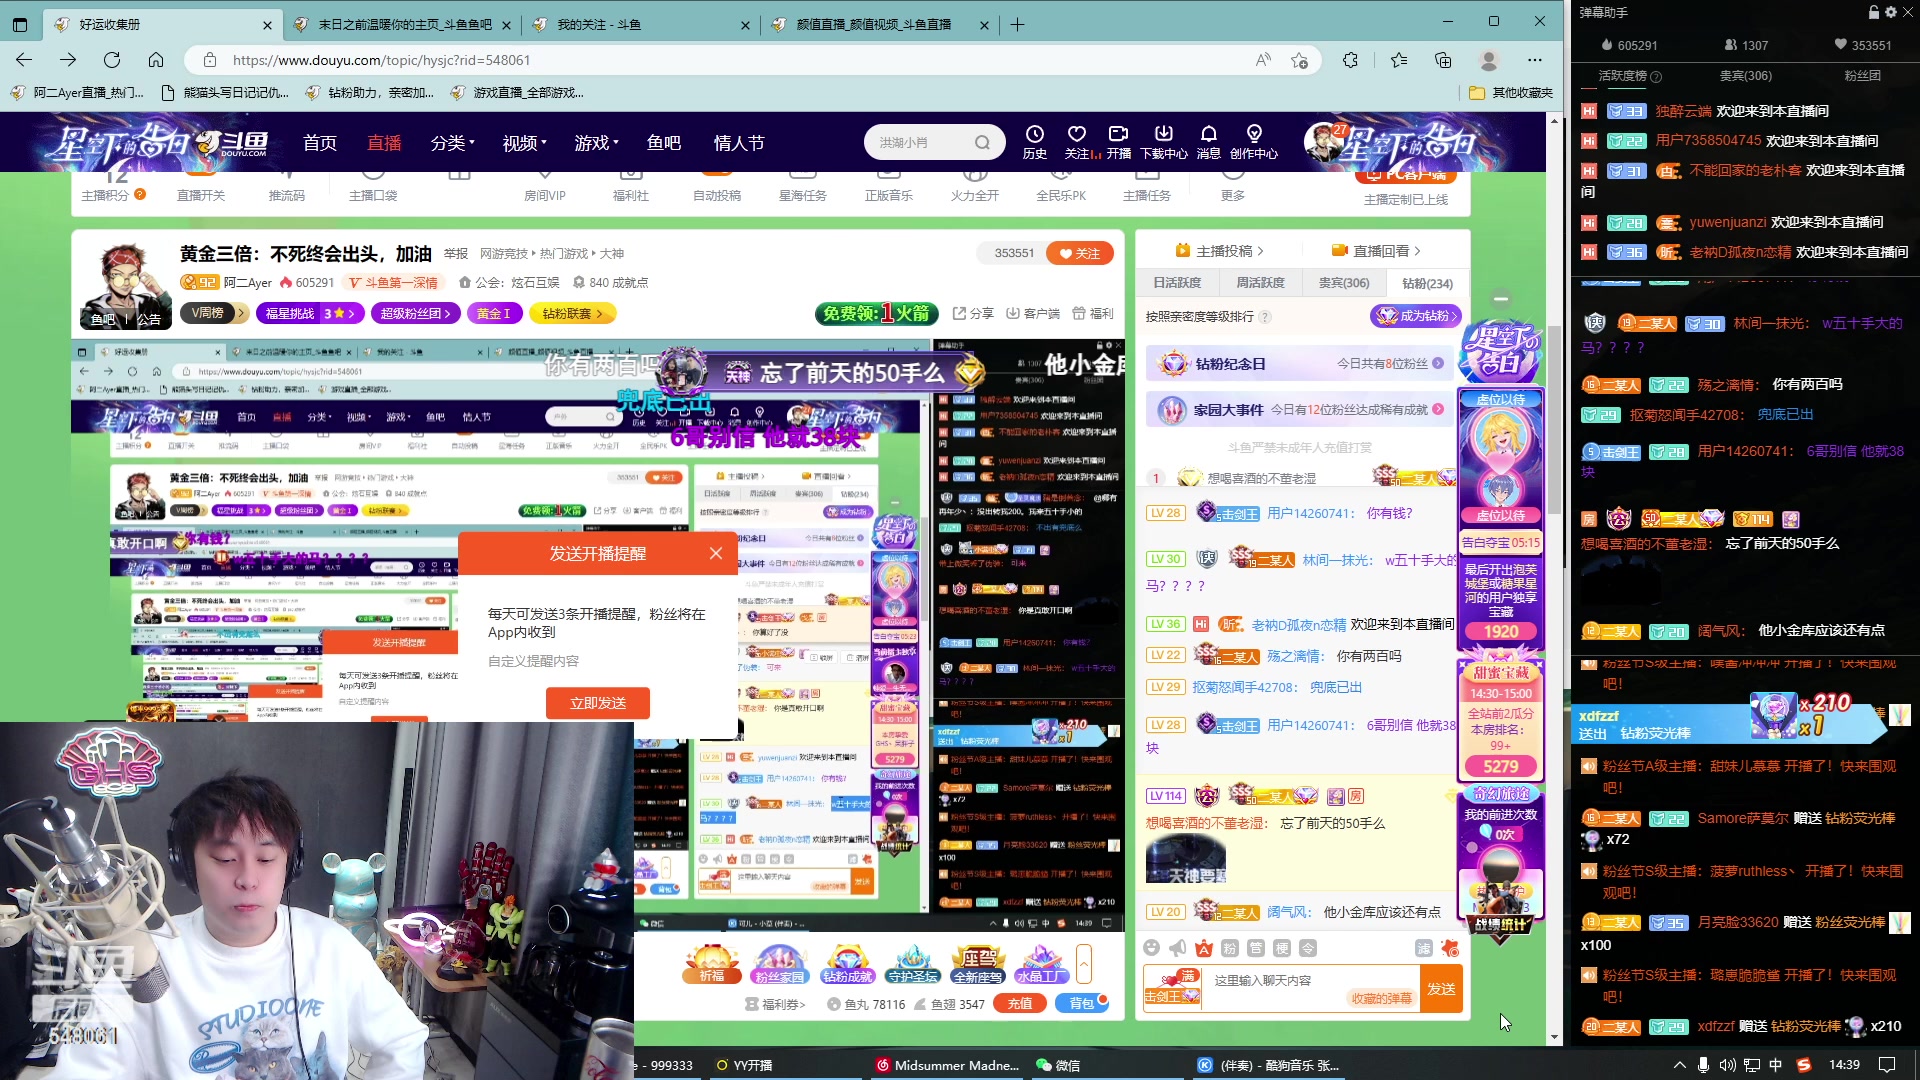Click 成为钻粉 button
1920x1080 pixels.
[1415, 316]
